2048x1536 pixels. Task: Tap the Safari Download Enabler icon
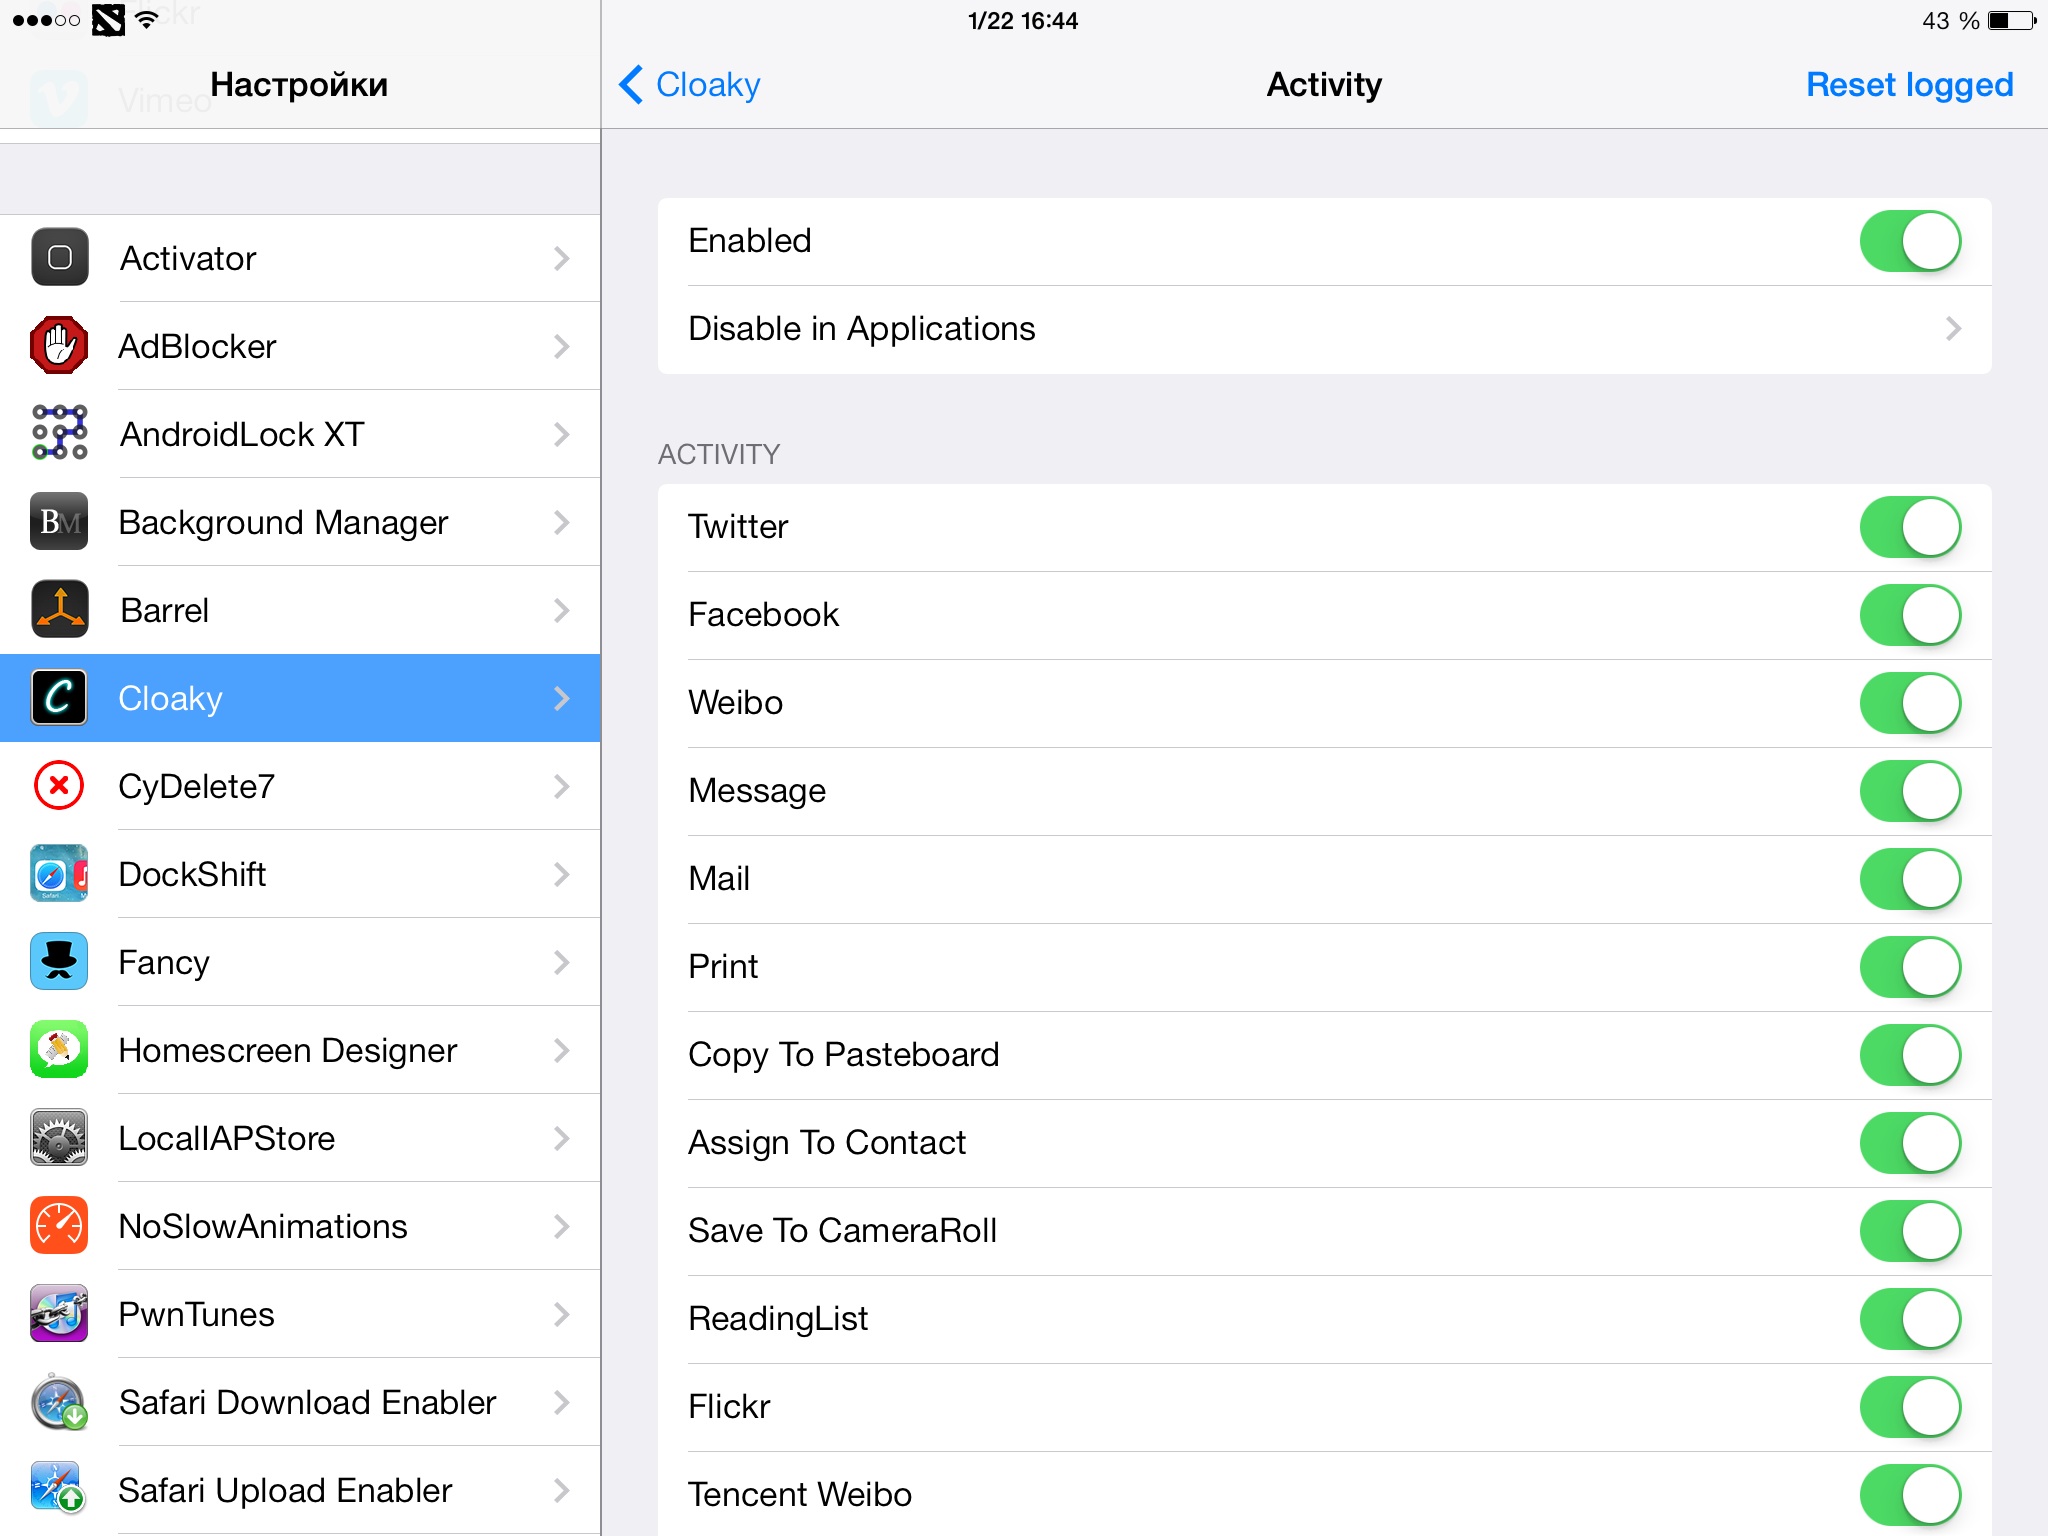click(59, 1402)
